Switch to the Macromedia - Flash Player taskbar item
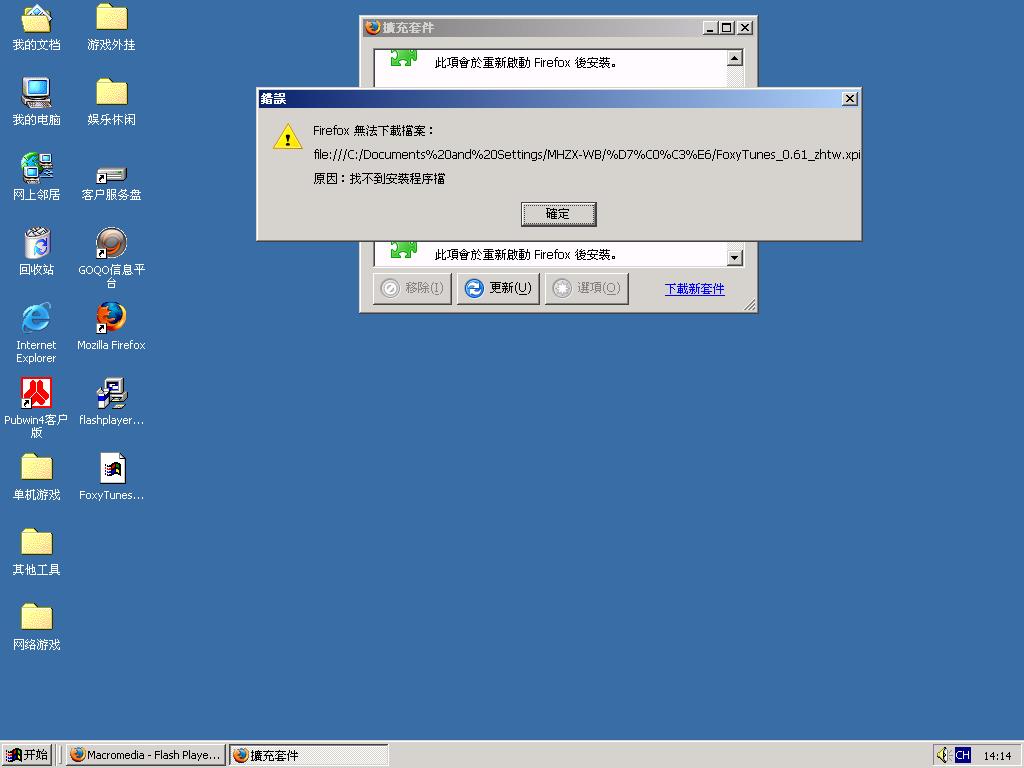This screenshot has height=768, width=1024. pyautogui.click(x=146, y=755)
